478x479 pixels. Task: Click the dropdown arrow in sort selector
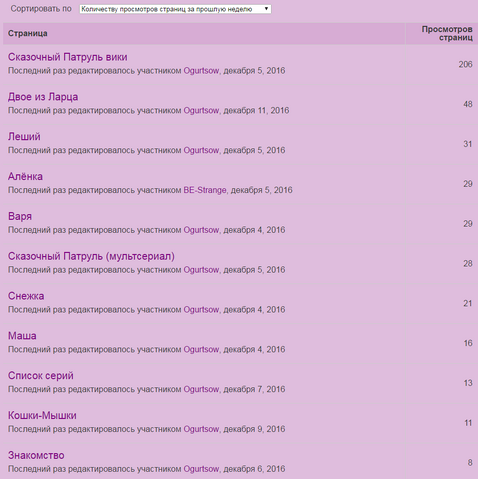coord(266,9)
